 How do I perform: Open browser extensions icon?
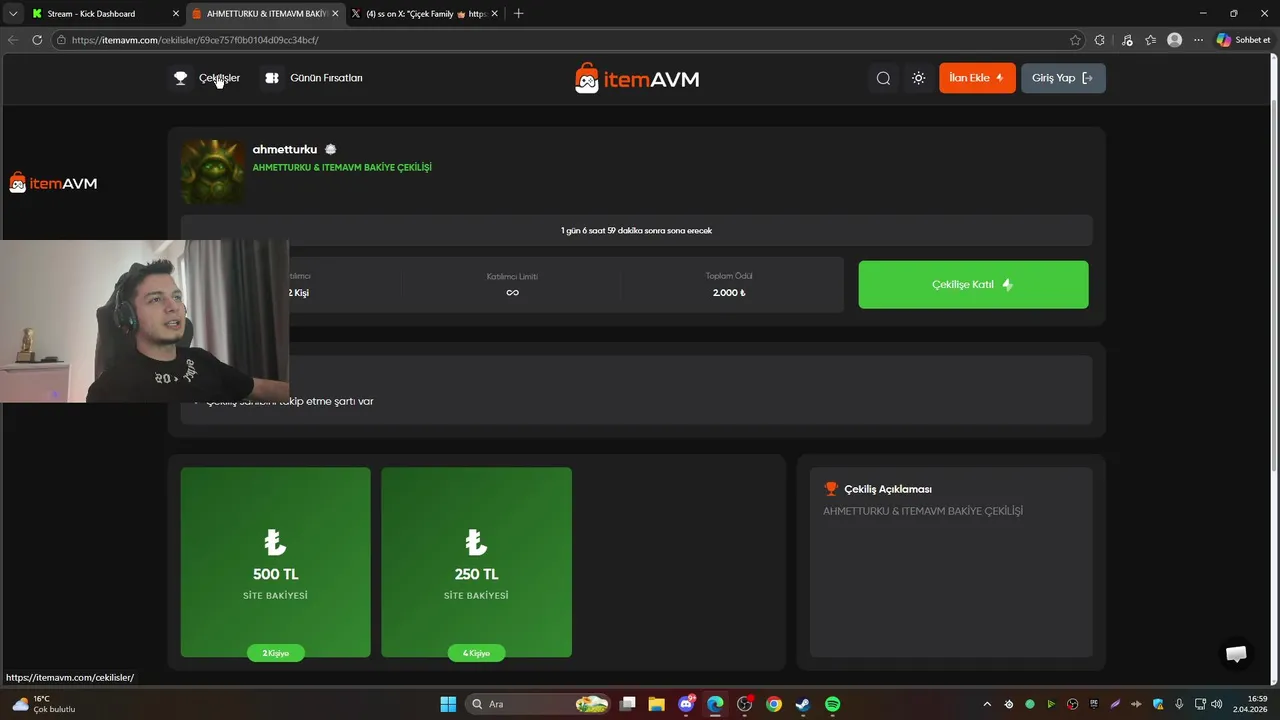pos(1100,40)
